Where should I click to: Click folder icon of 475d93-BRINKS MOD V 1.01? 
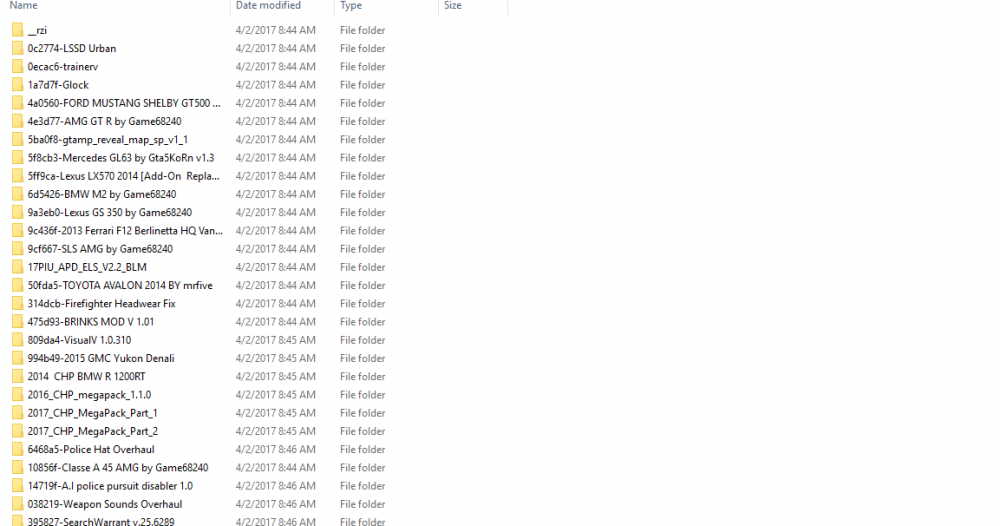click(17, 322)
